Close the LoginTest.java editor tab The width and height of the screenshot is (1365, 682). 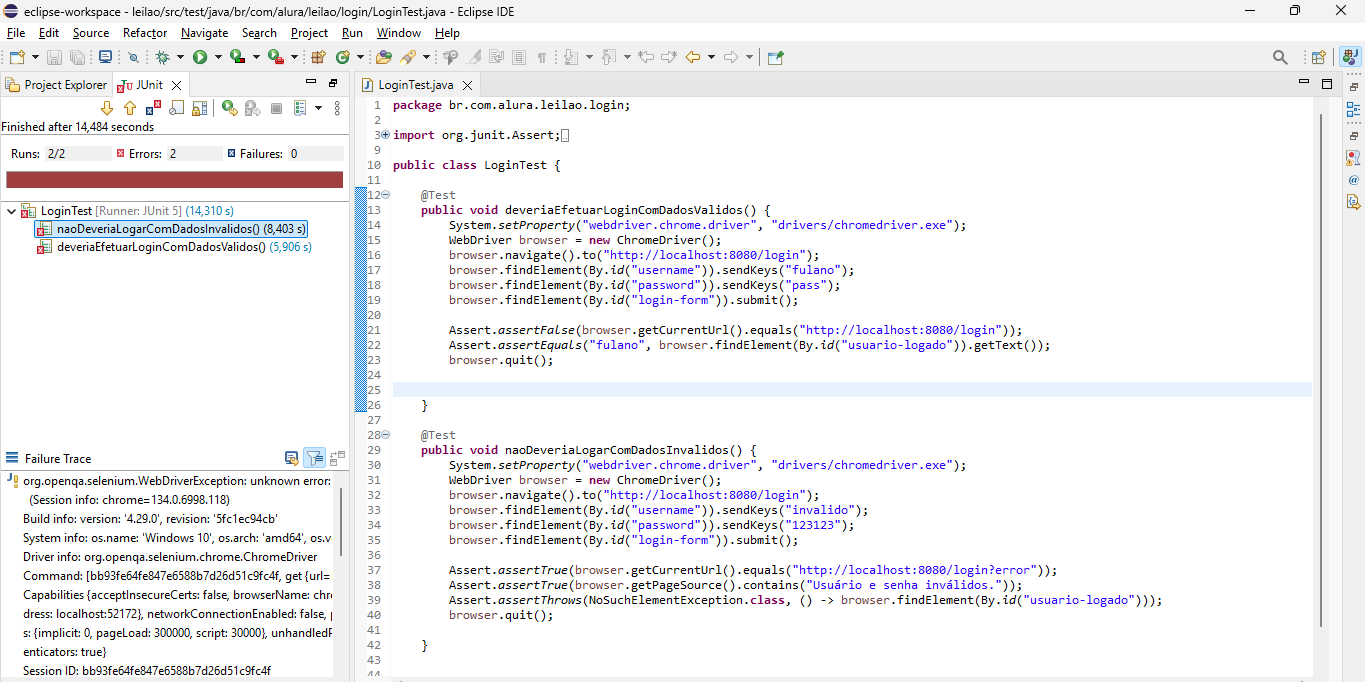click(x=467, y=85)
